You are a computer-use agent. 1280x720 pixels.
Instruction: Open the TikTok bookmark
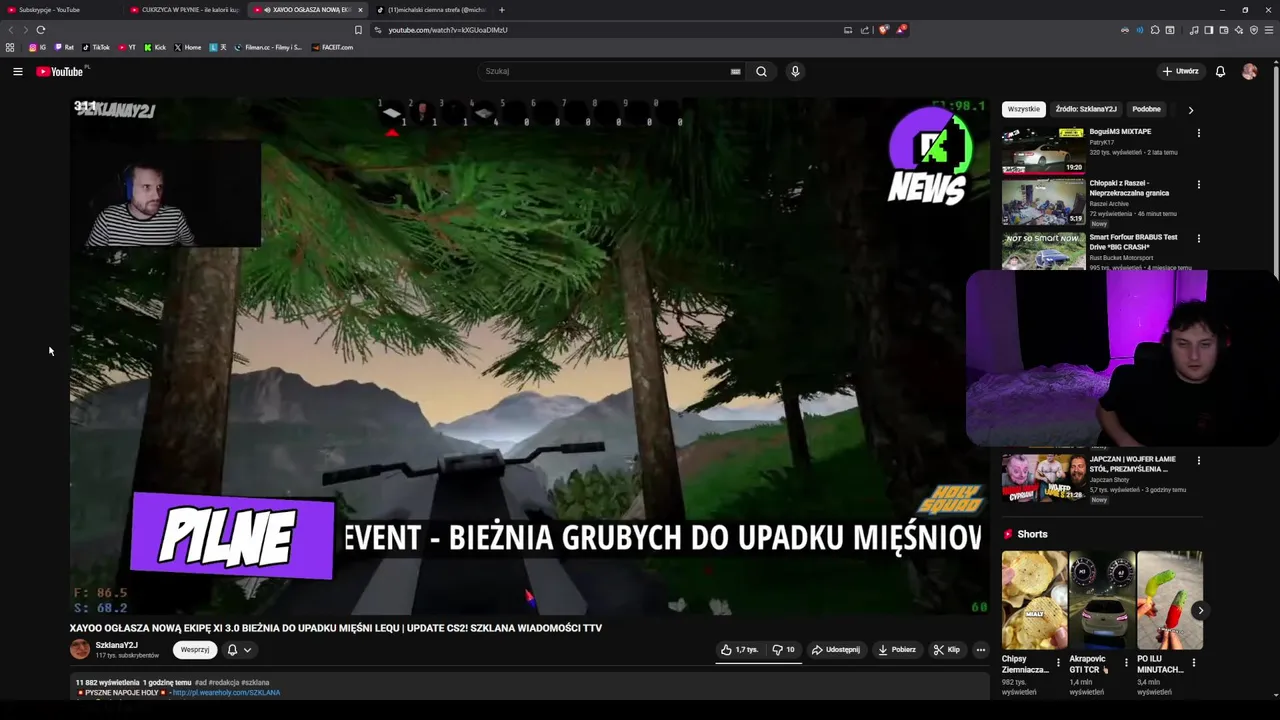pyautogui.click(x=96, y=47)
